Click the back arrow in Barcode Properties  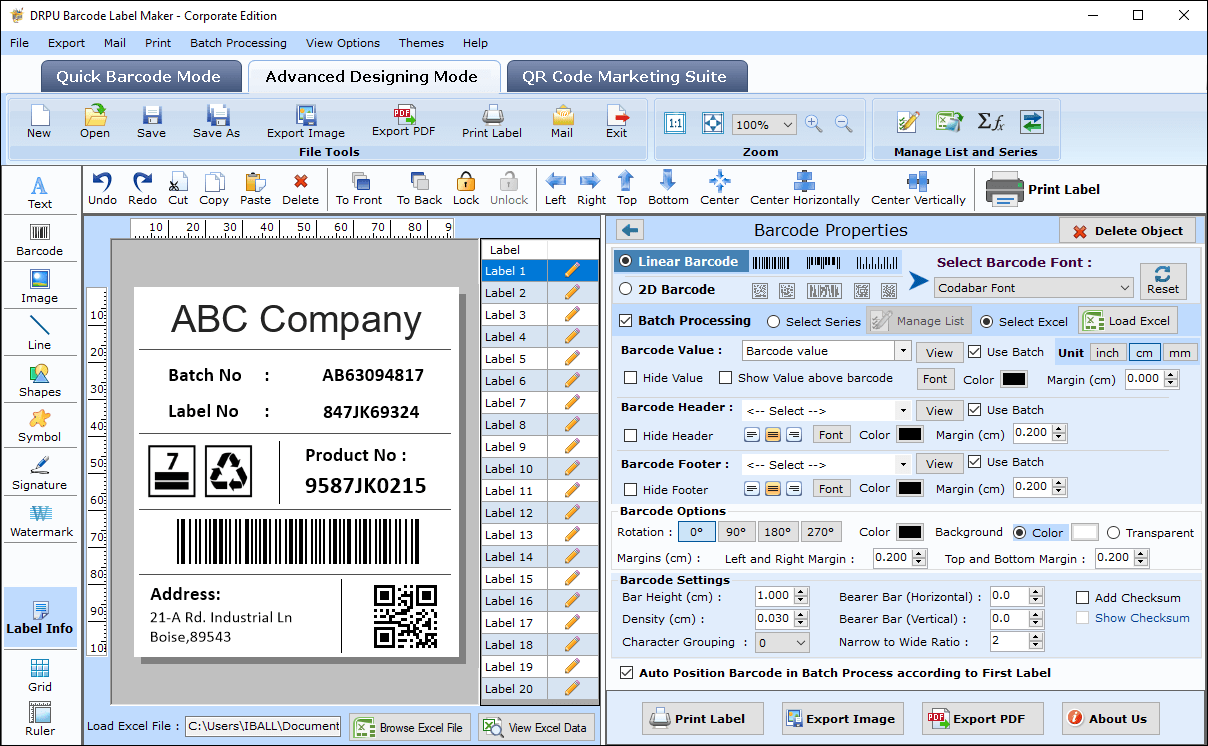click(x=630, y=230)
